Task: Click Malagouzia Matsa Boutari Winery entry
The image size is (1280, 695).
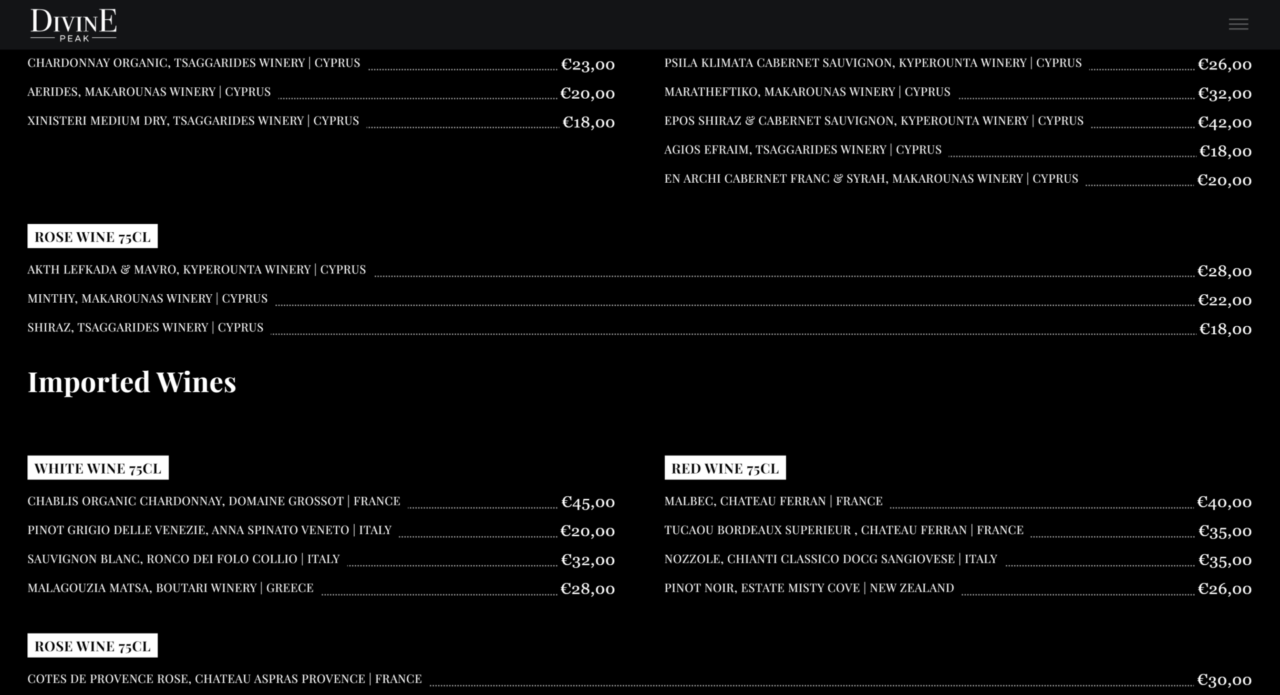Action: tap(171, 589)
